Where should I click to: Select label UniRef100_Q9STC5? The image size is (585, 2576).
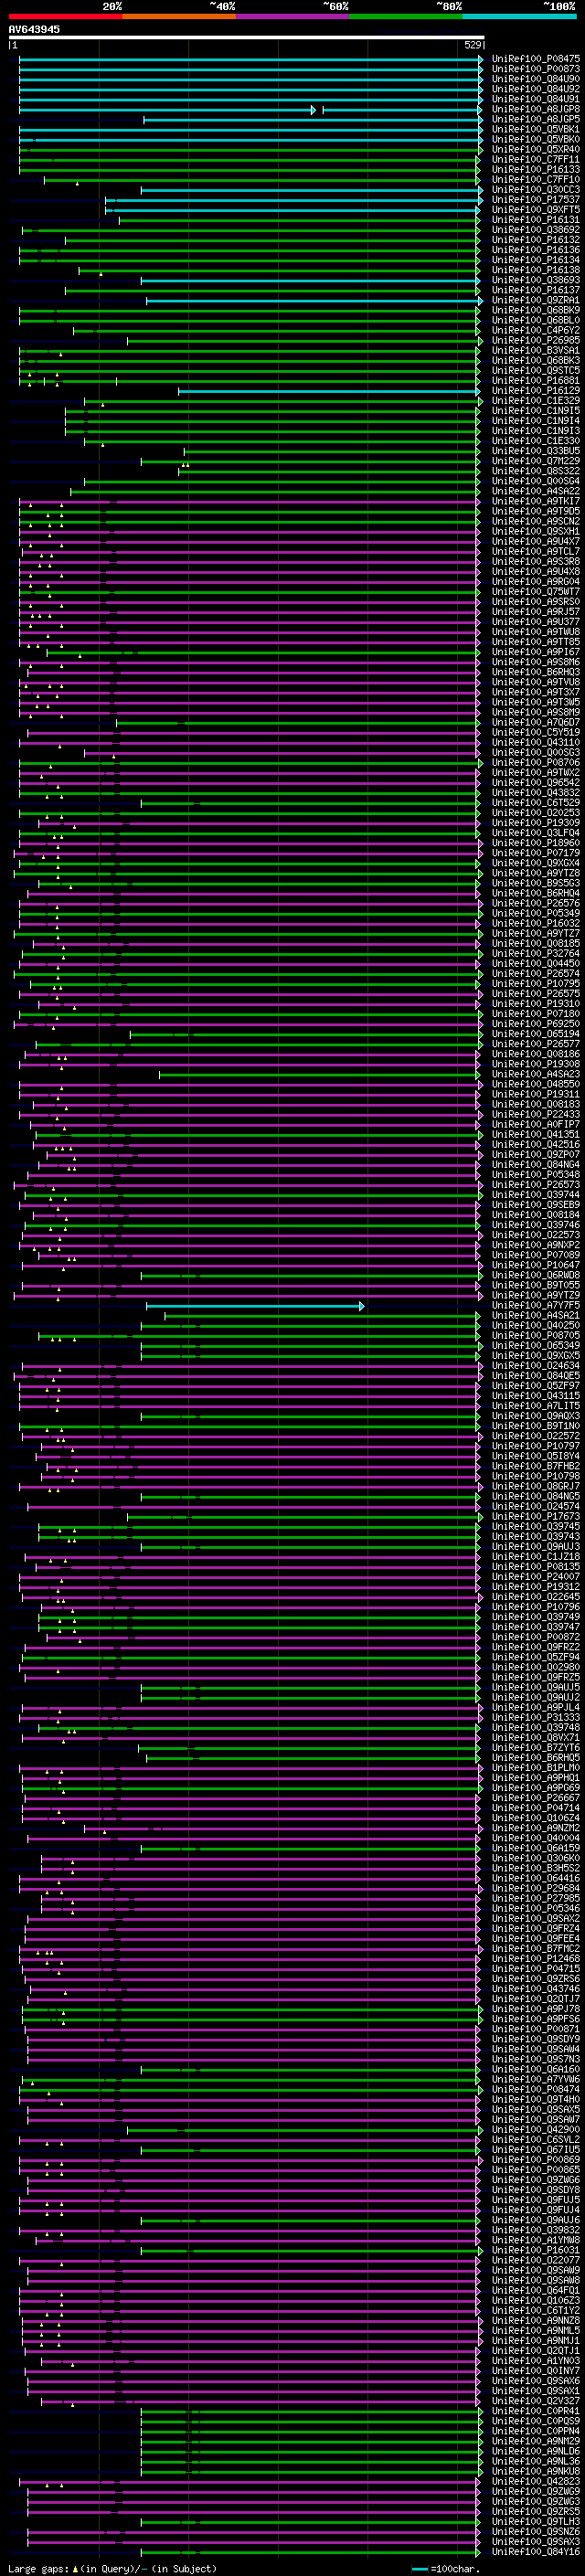click(x=536, y=370)
